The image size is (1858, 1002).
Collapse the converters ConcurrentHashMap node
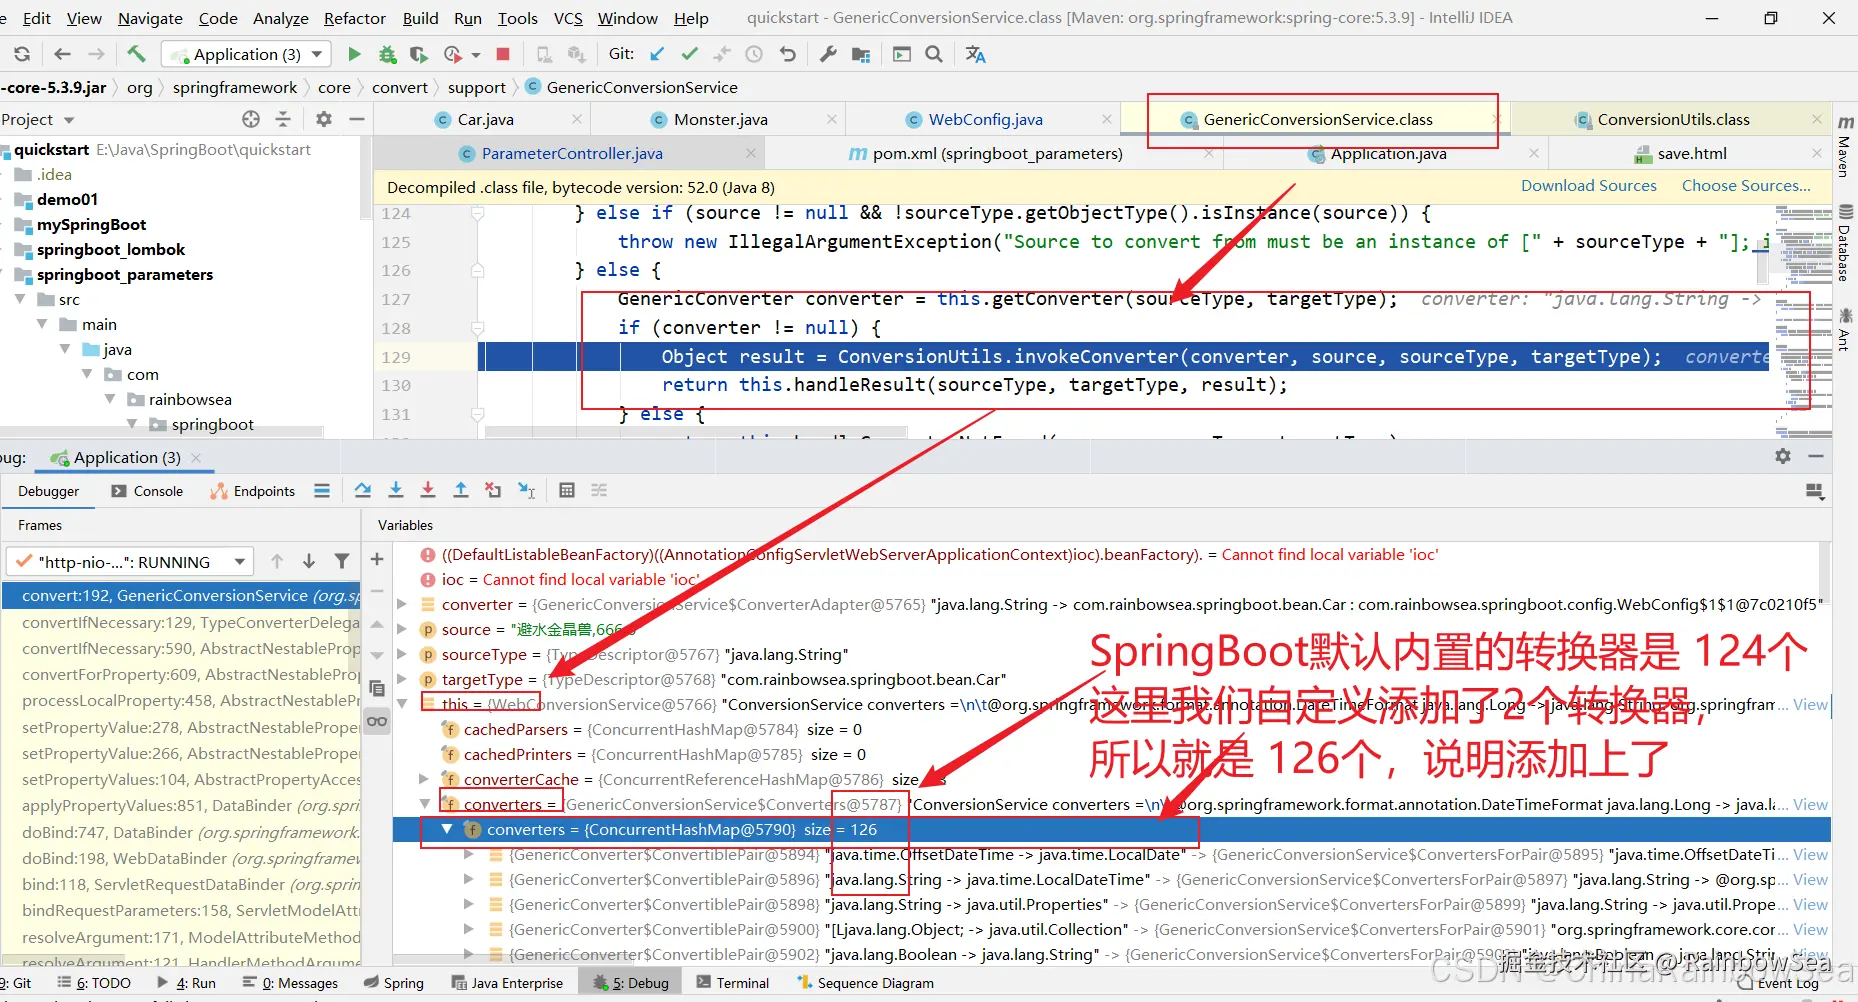pyautogui.click(x=447, y=829)
